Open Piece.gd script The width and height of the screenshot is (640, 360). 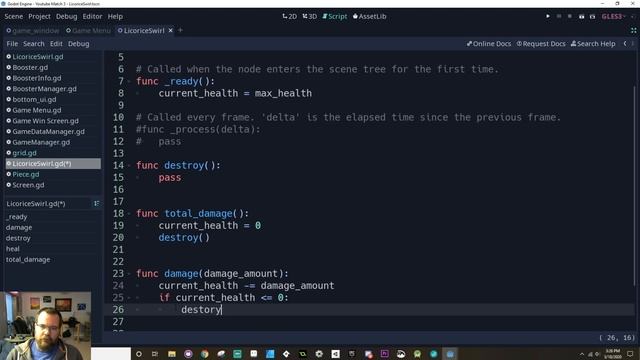coord(53,174)
